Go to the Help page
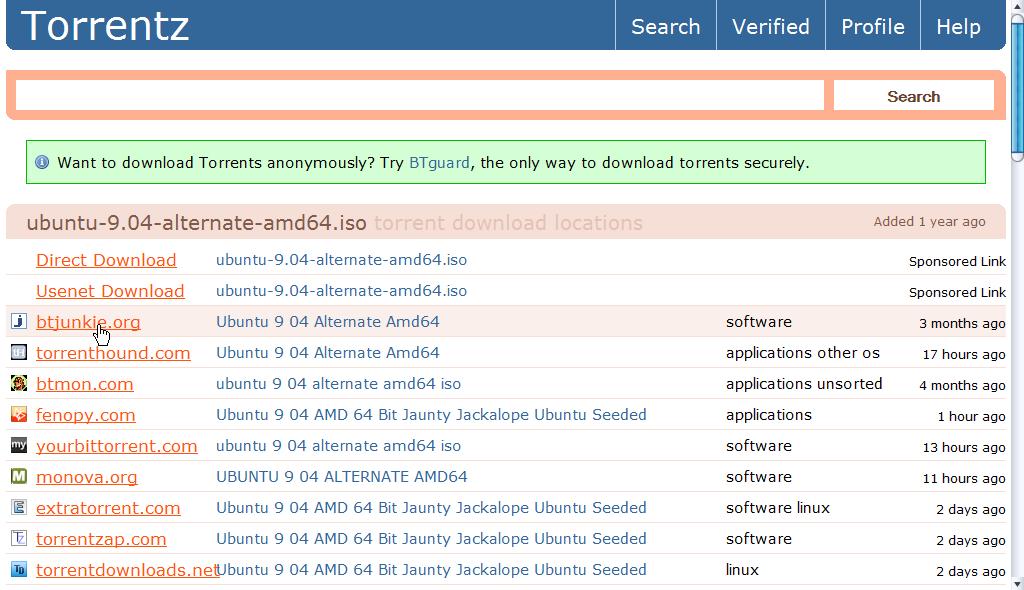1024x590 pixels. pos(958,27)
